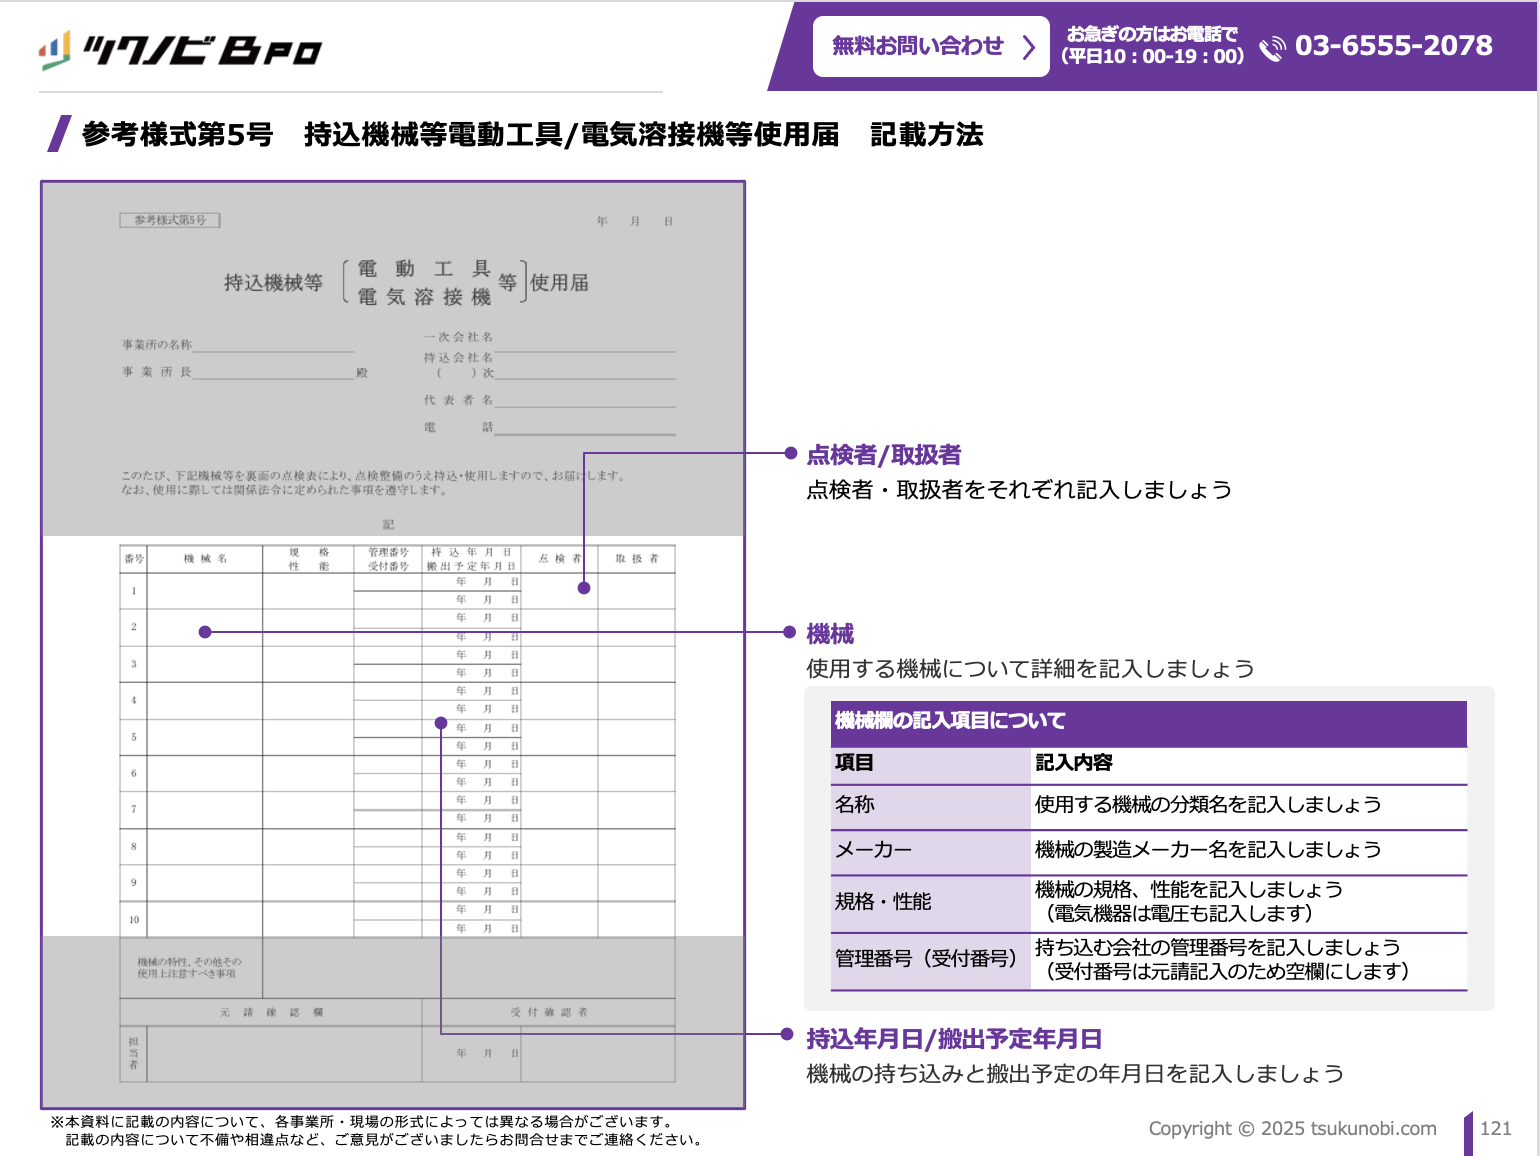This screenshot has width=1540, height=1156.
Task: Click the cell 使用する機械の分類名を記入しましょう
Action: coord(1249,805)
